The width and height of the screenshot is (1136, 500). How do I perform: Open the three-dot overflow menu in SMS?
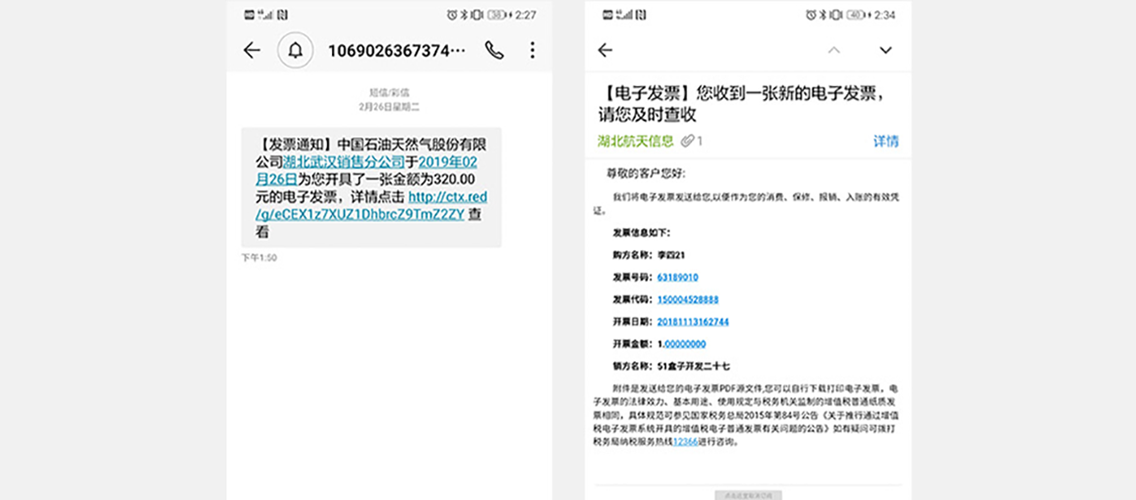(532, 50)
